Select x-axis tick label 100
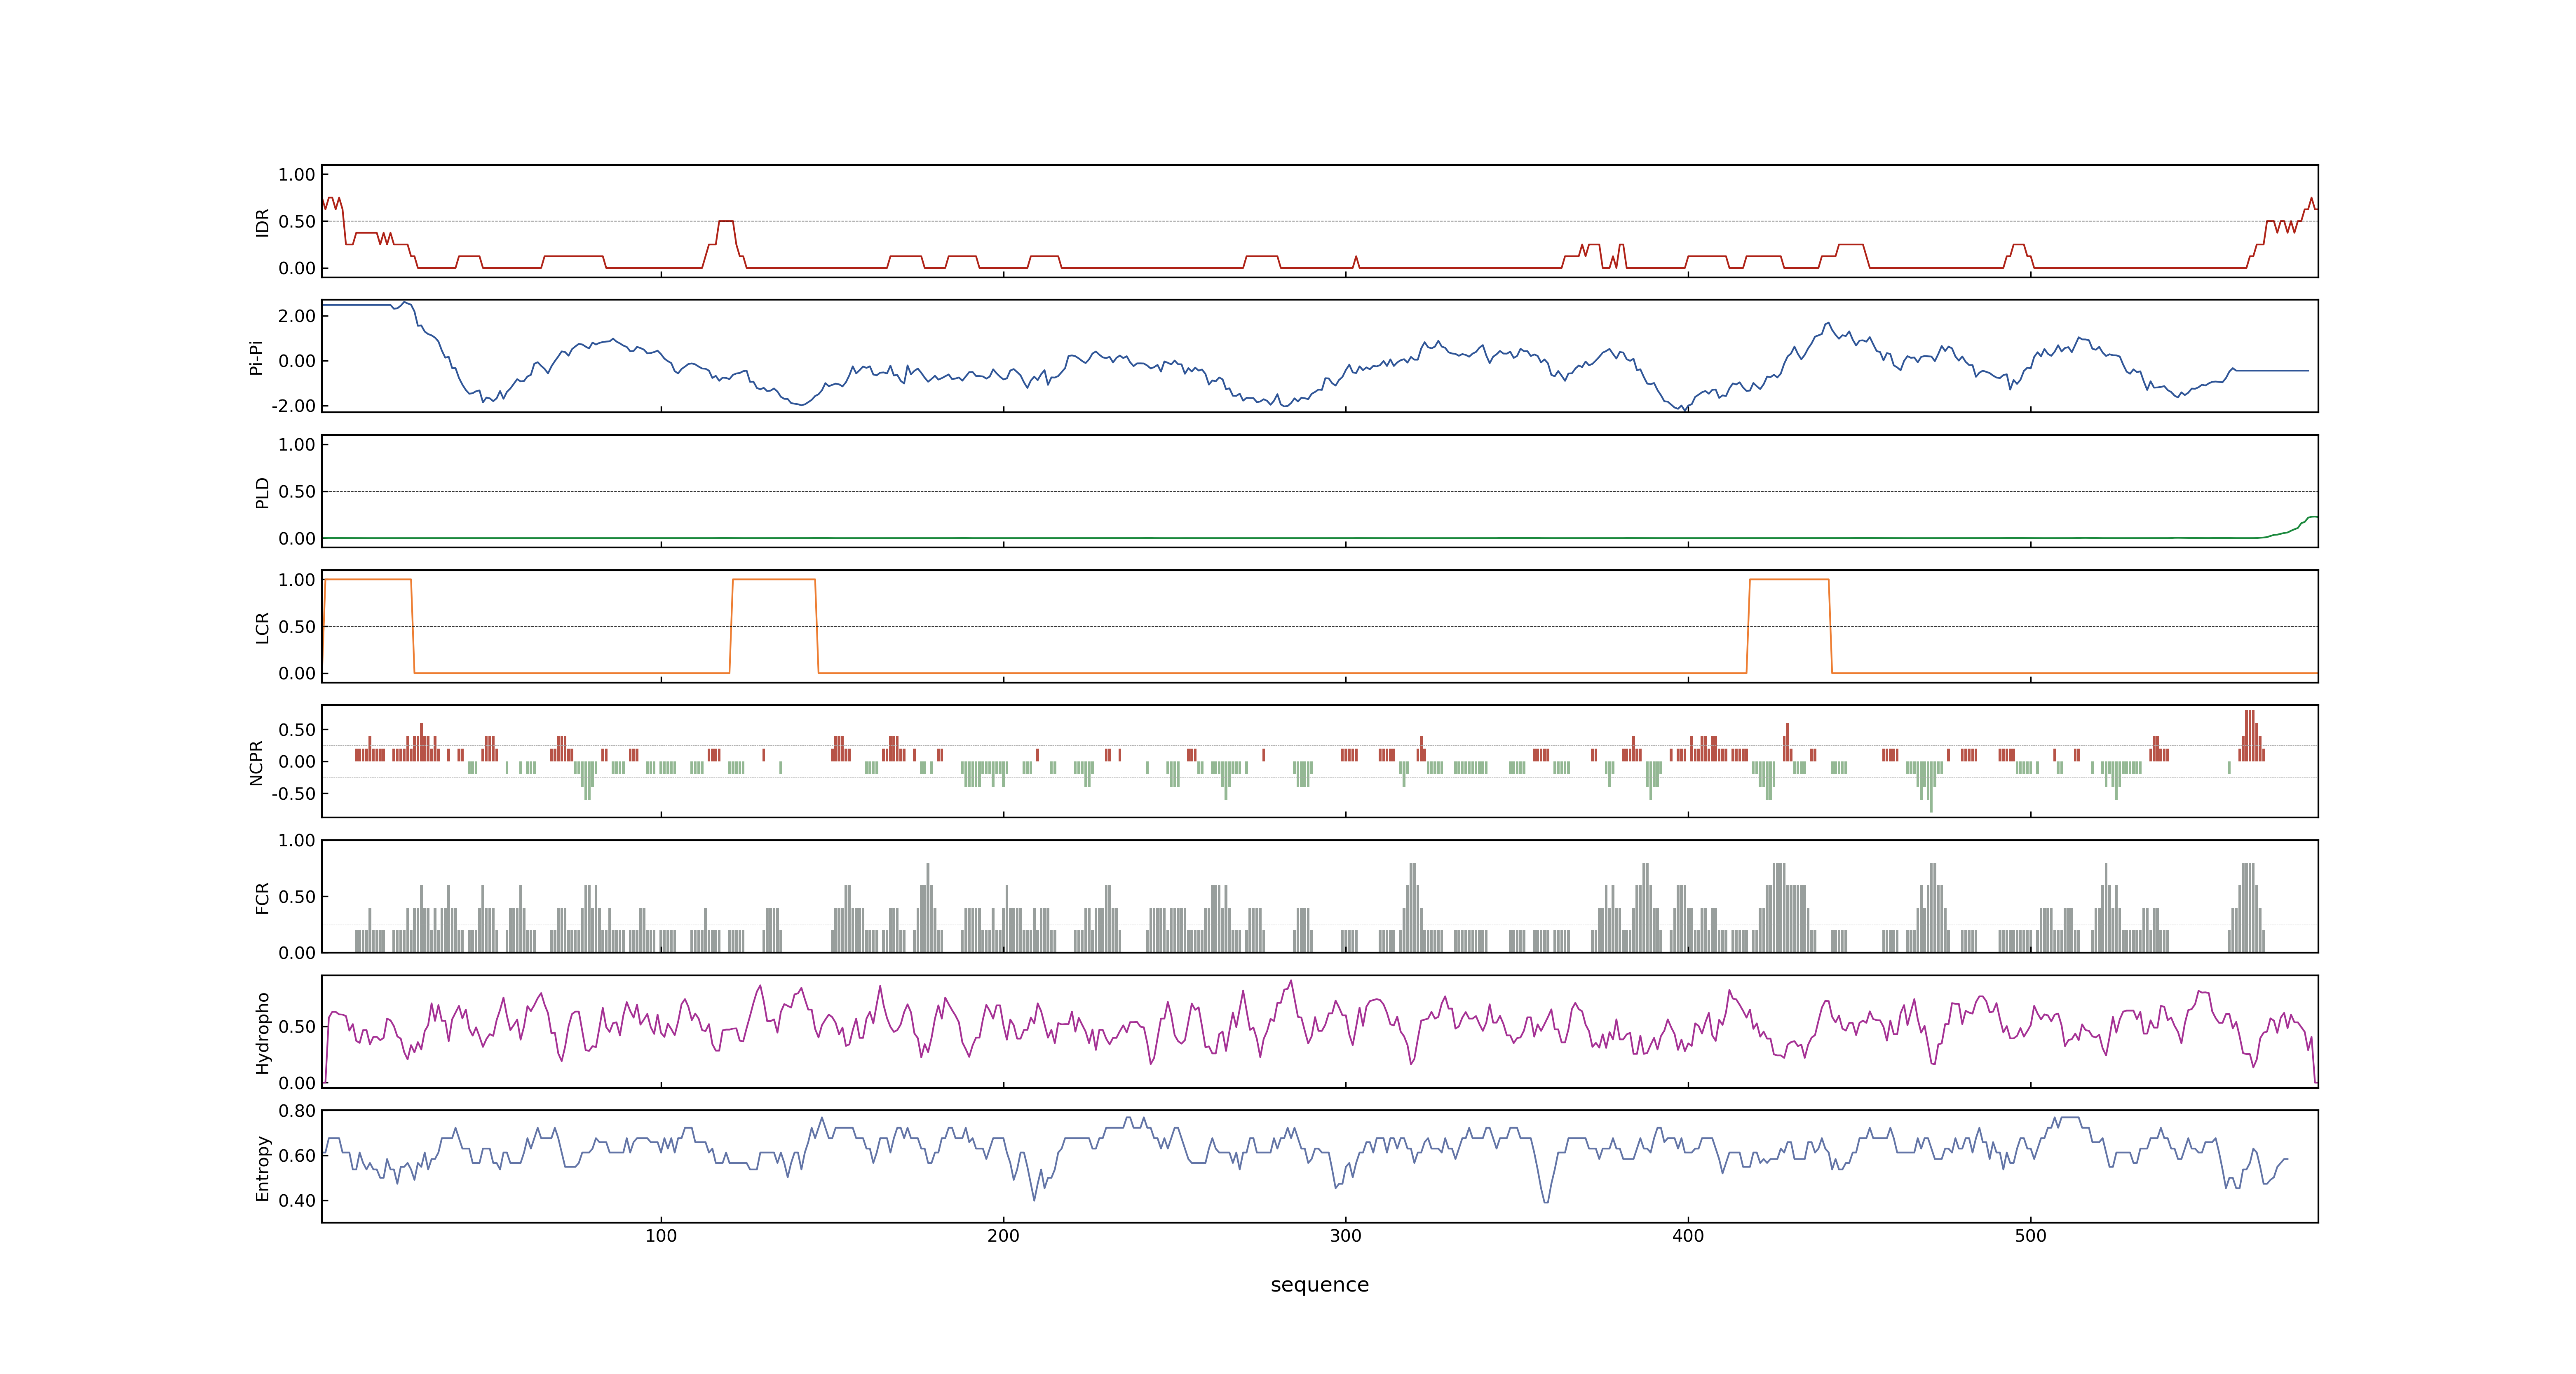Screen dimensions: 2576x1374 click(661, 1236)
